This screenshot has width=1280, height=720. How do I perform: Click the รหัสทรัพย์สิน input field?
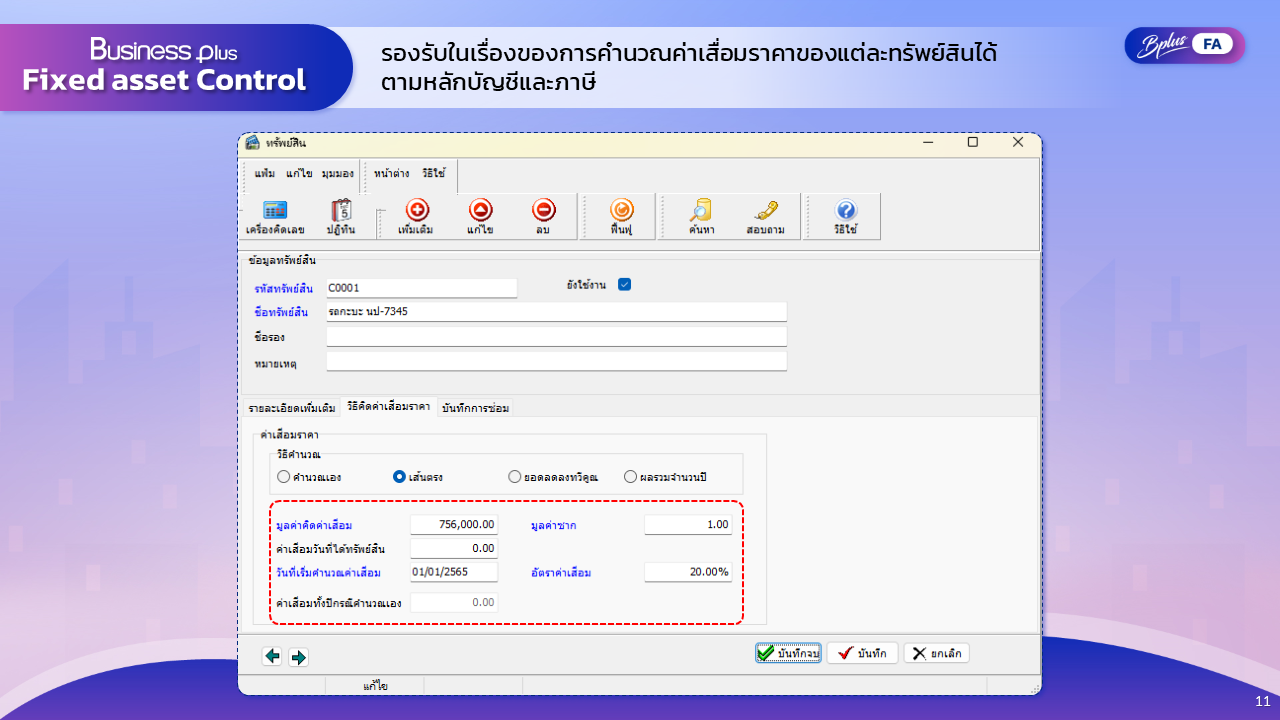tap(421, 287)
